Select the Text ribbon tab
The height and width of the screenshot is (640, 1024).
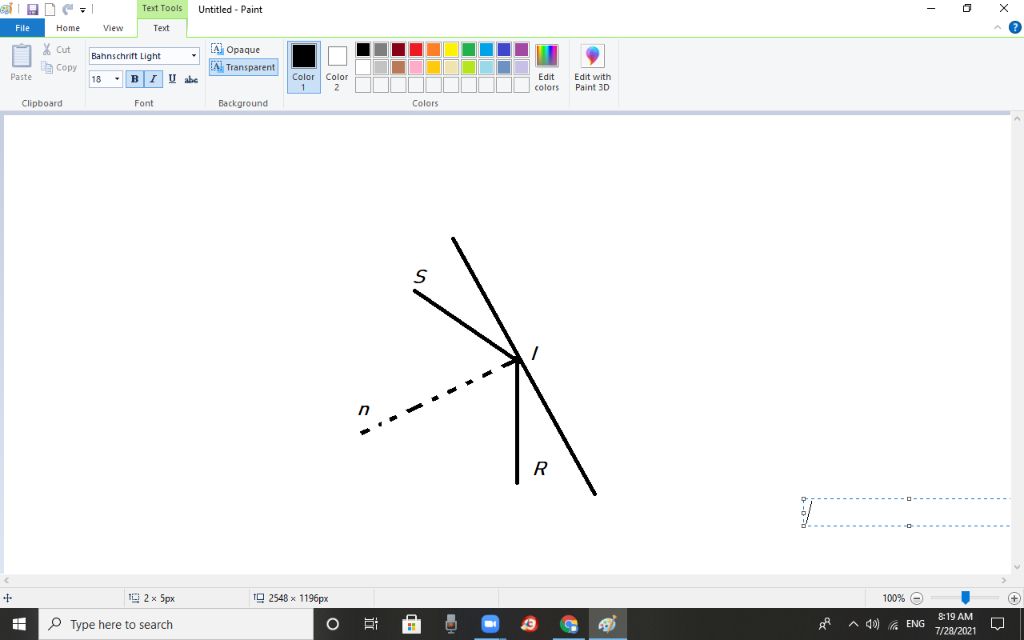click(161, 28)
